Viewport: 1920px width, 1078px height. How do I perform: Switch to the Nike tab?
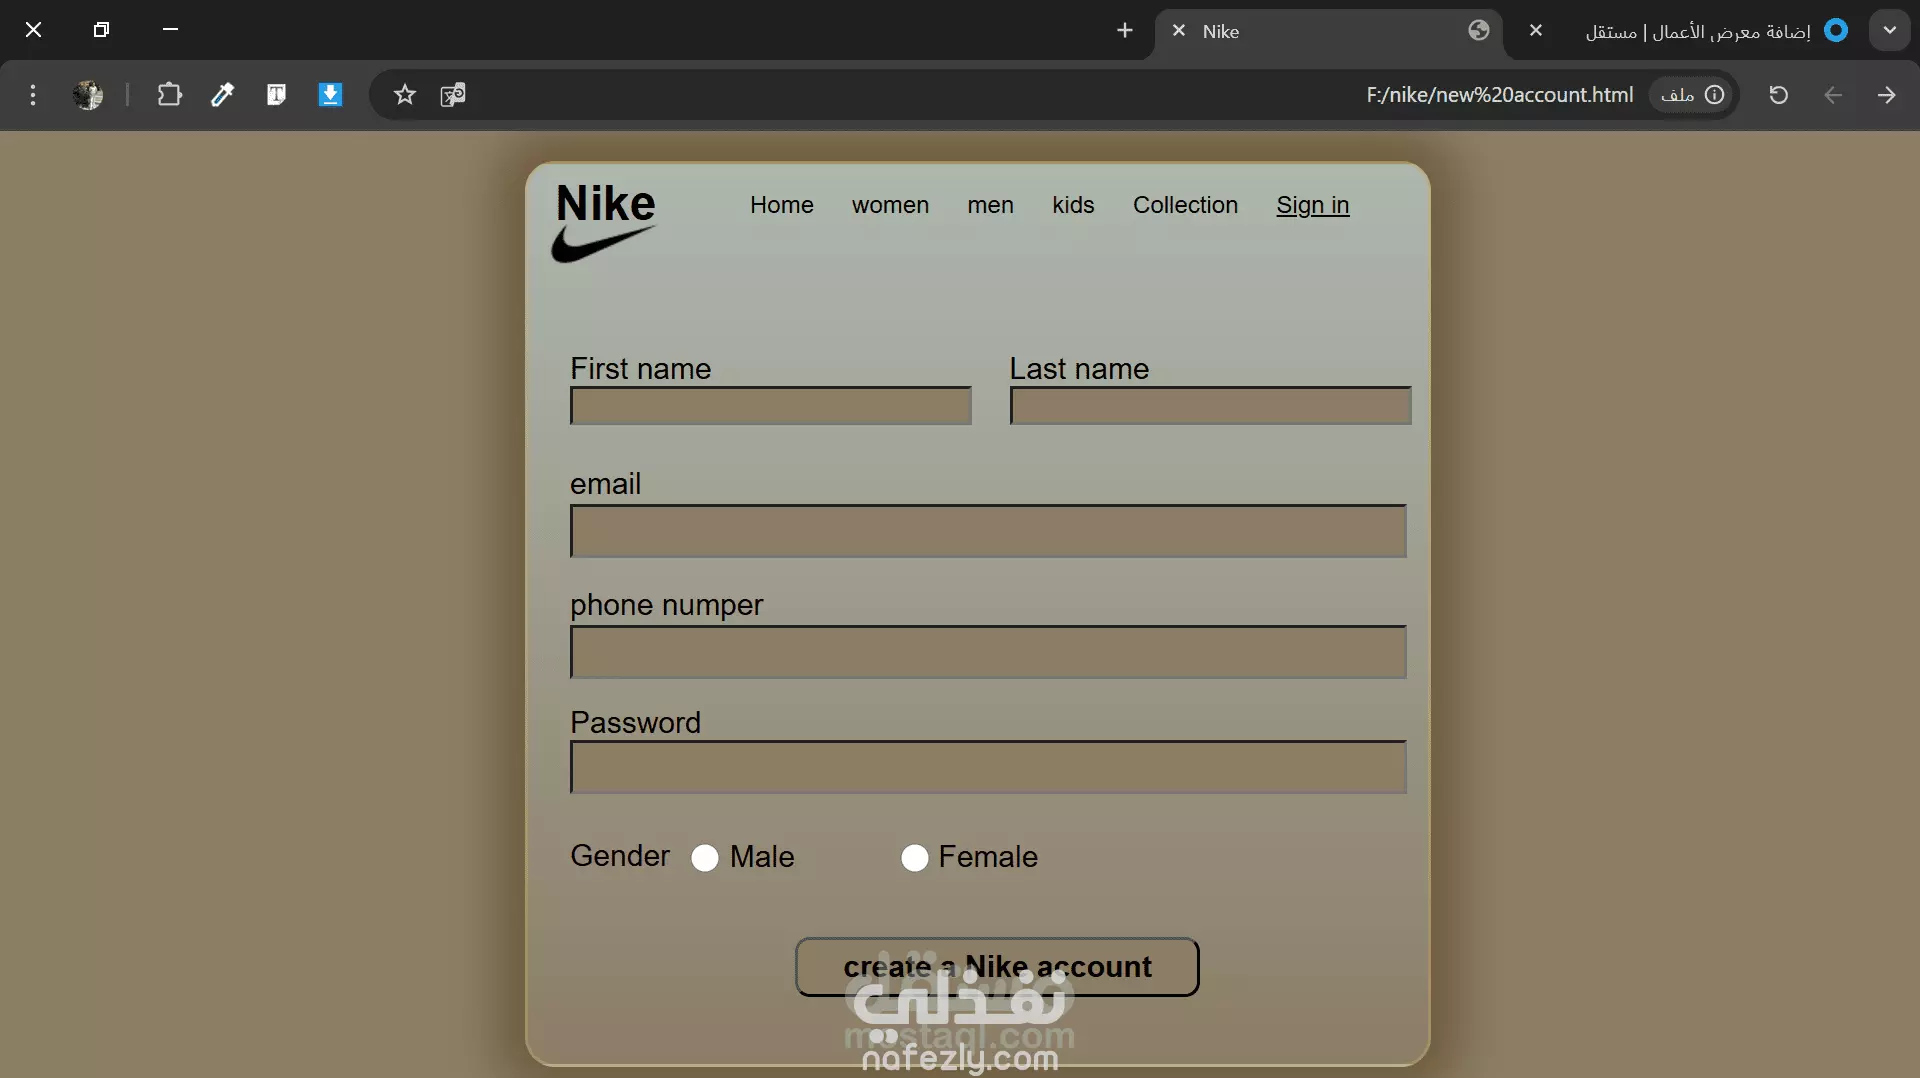1329,31
